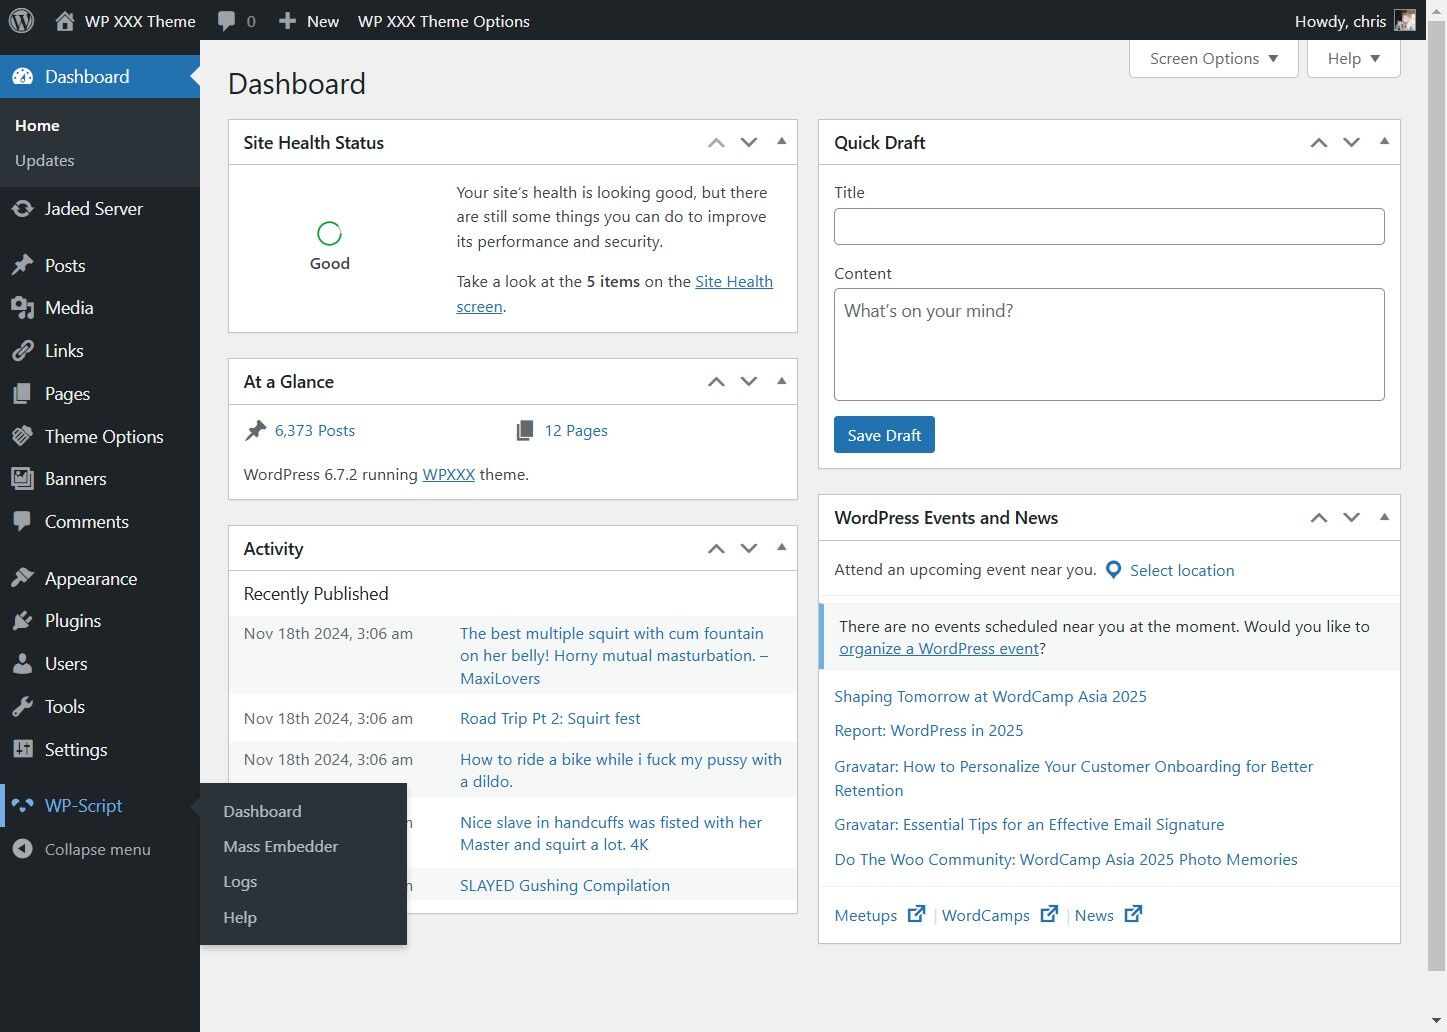Screen dimensions: 1447x1032
Task: Click the user avatar next to Howdy, chris
Action: click(1405, 21)
